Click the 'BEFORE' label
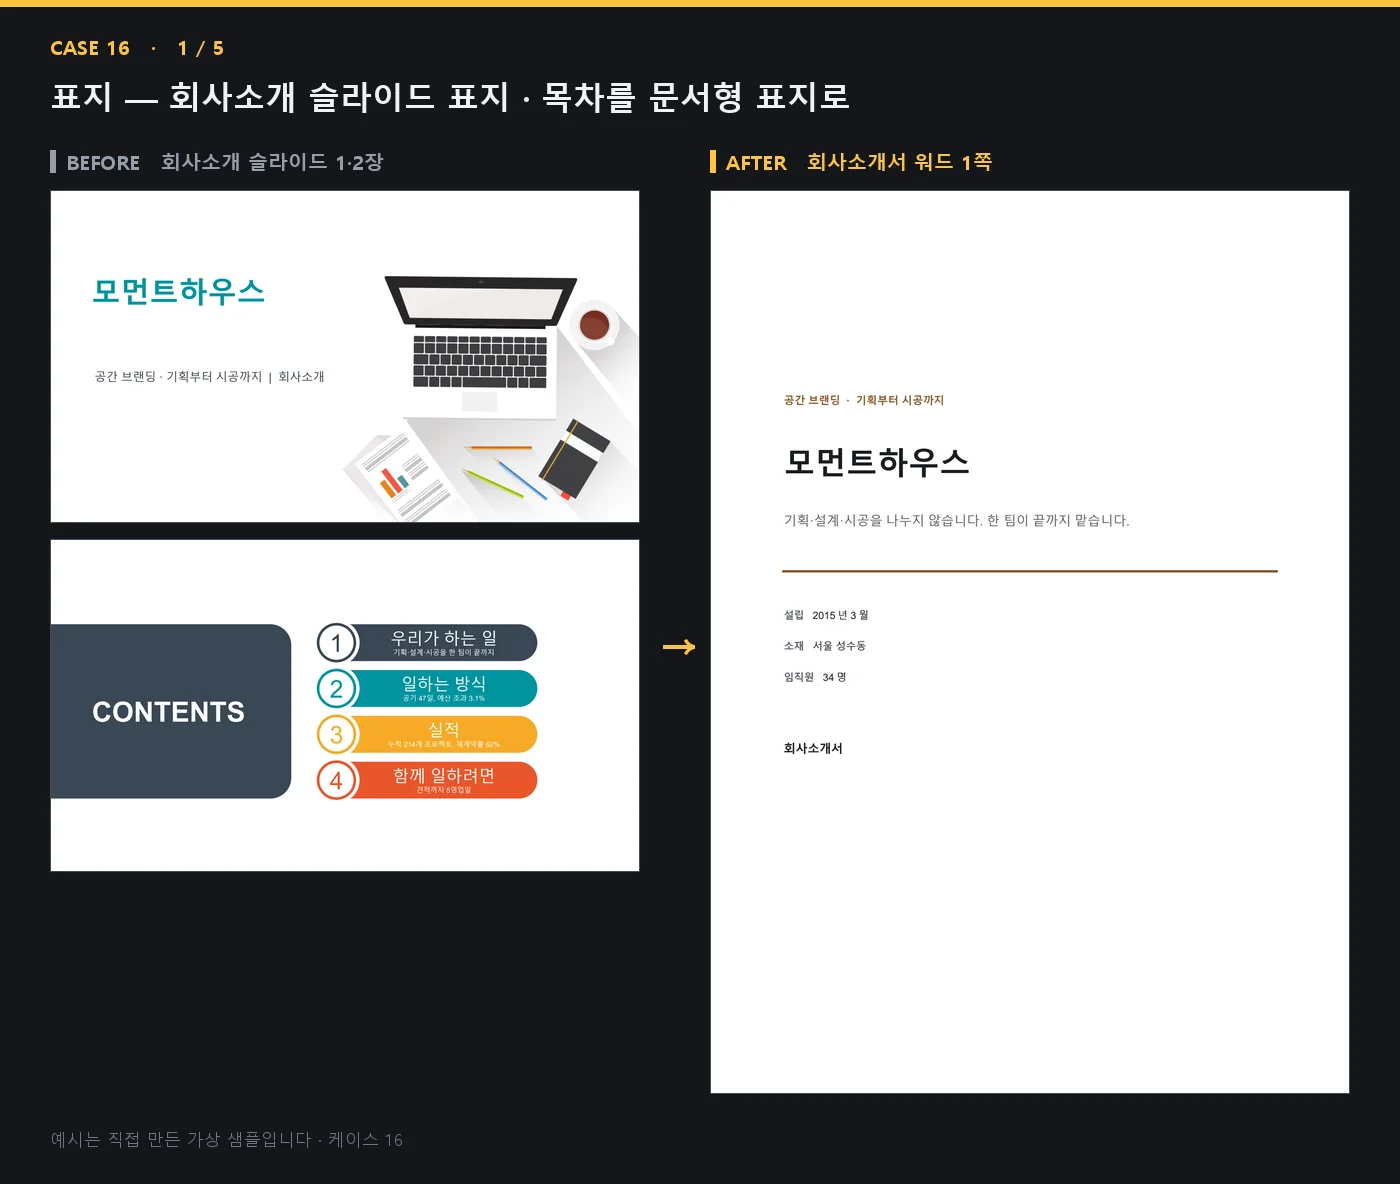Screen dimensions: 1400x1184 103,162
